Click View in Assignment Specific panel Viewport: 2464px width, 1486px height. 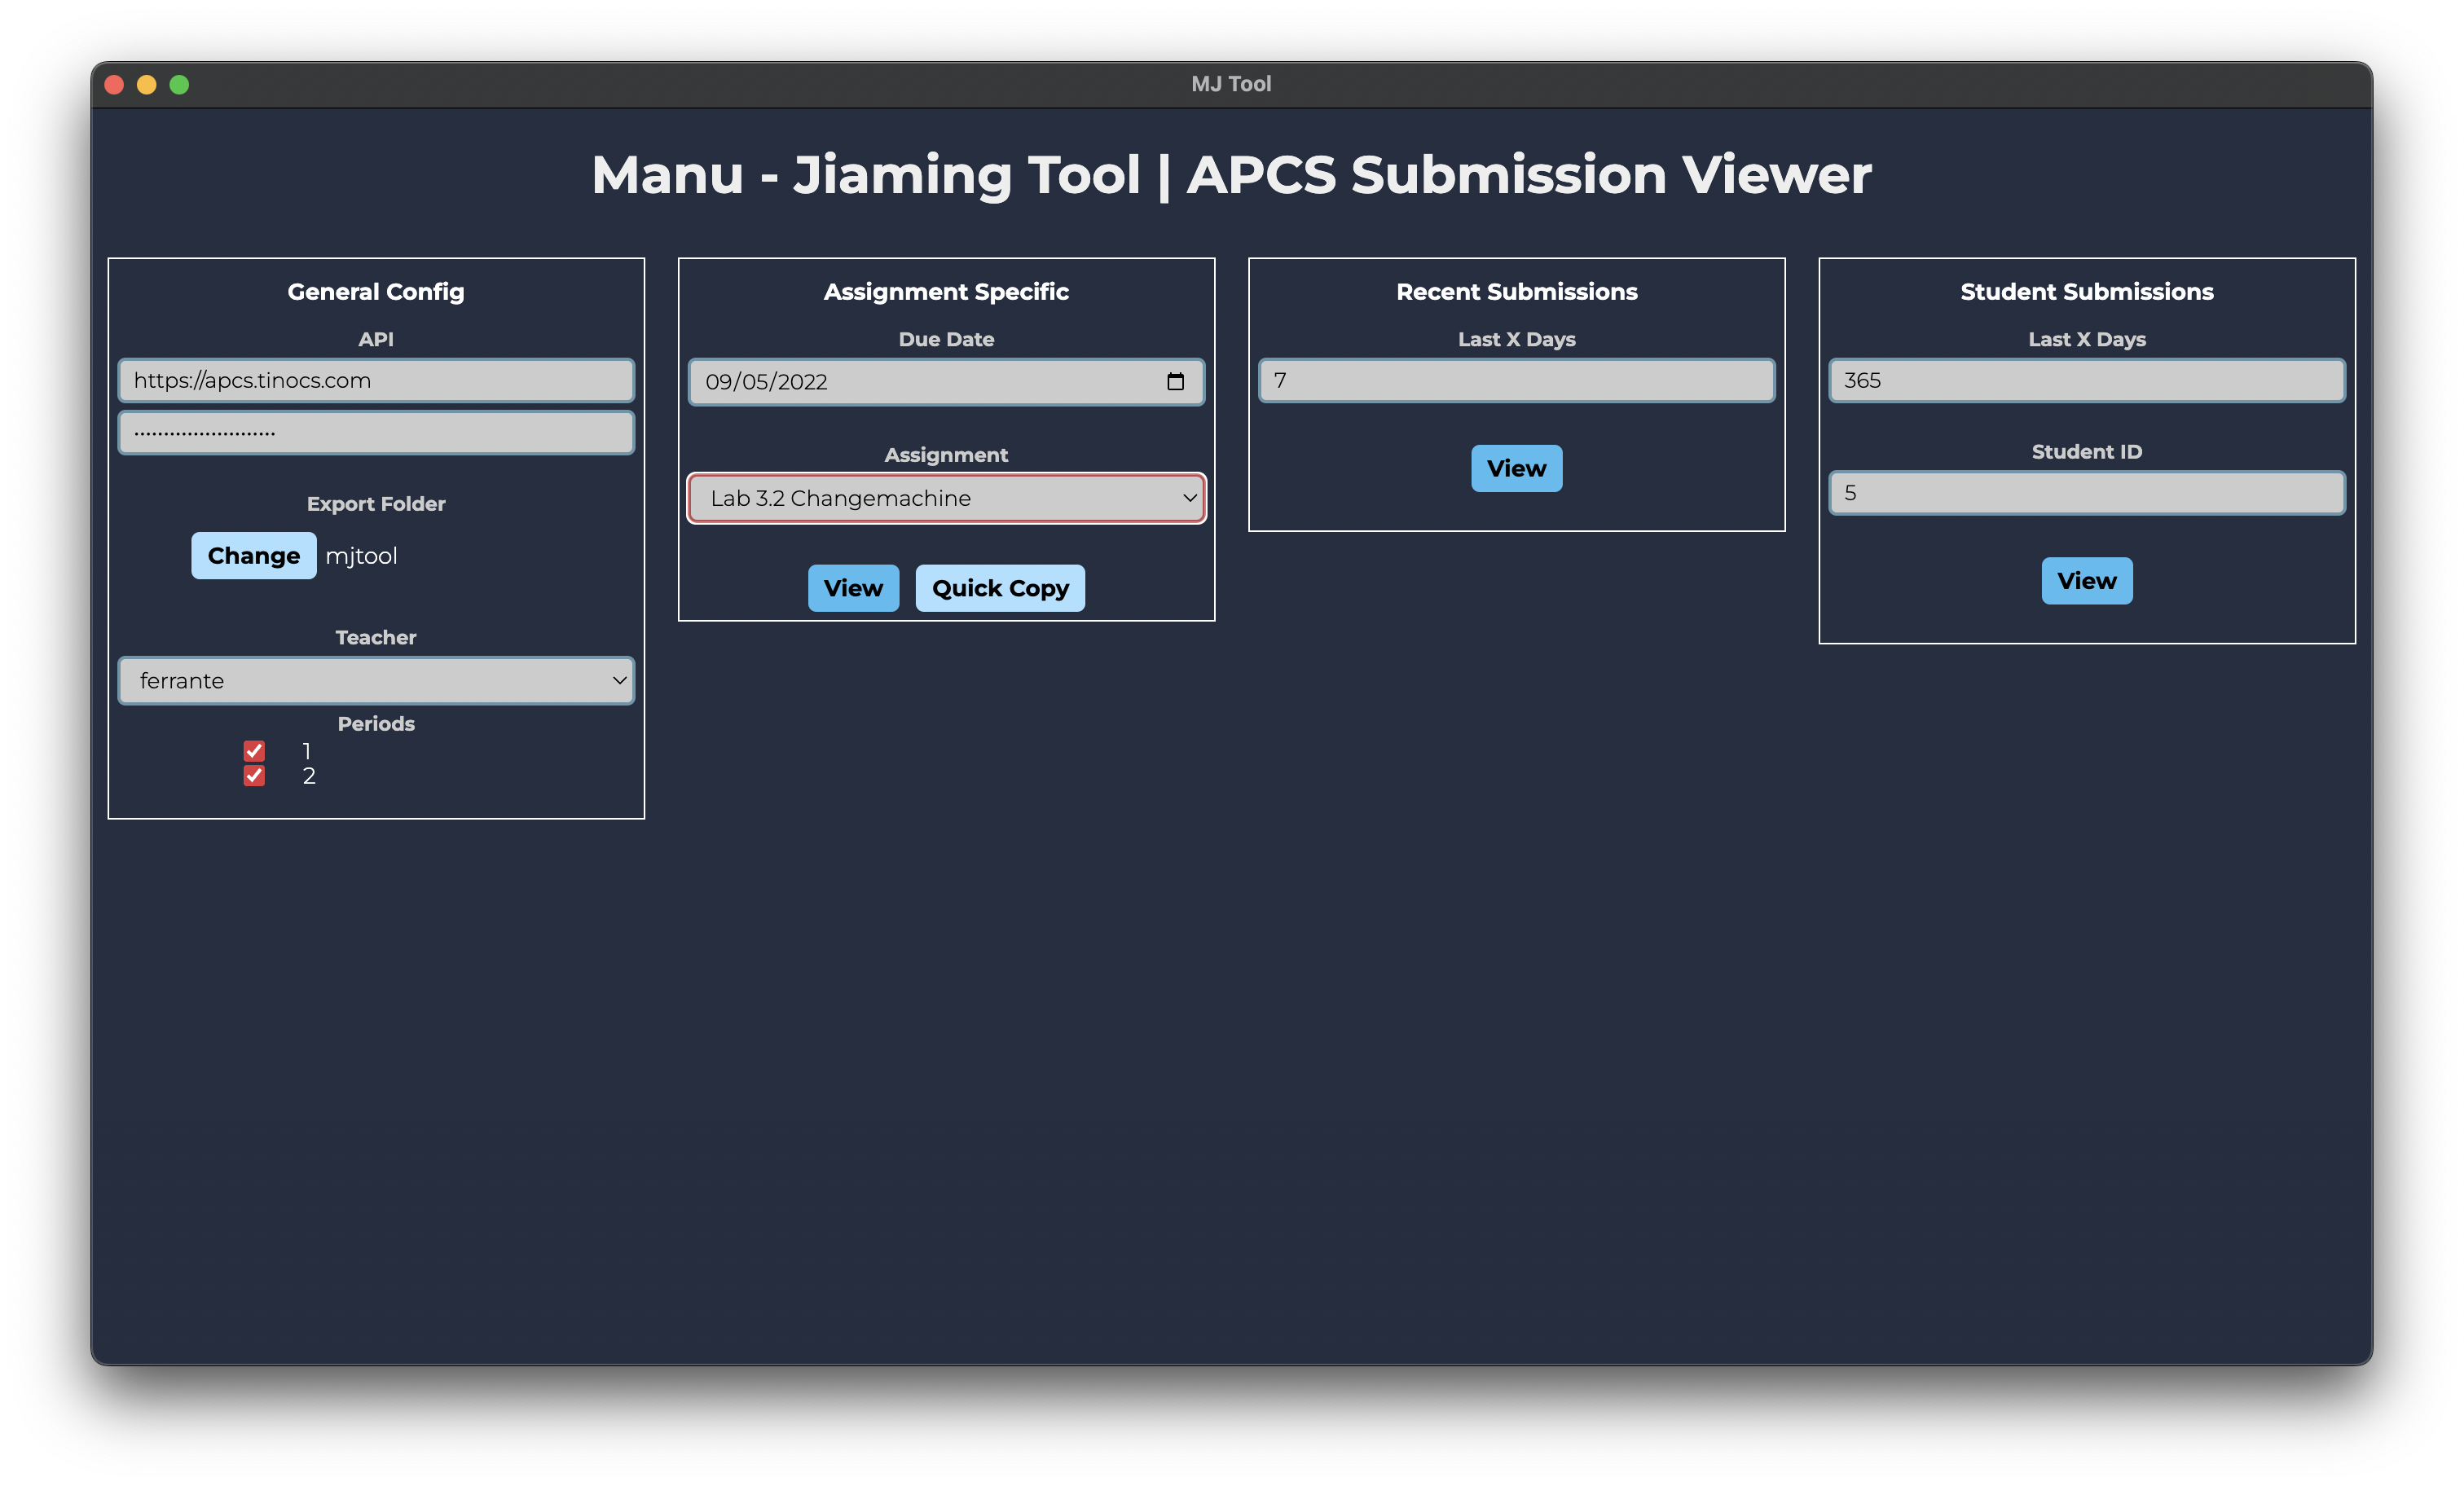point(853,588)
